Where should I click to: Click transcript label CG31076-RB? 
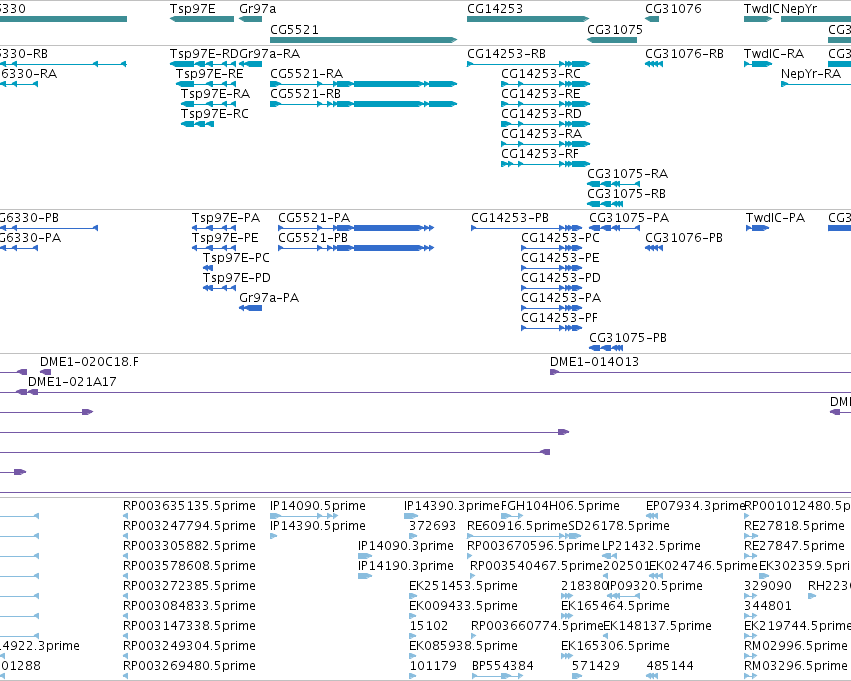(x=684, y=54)
